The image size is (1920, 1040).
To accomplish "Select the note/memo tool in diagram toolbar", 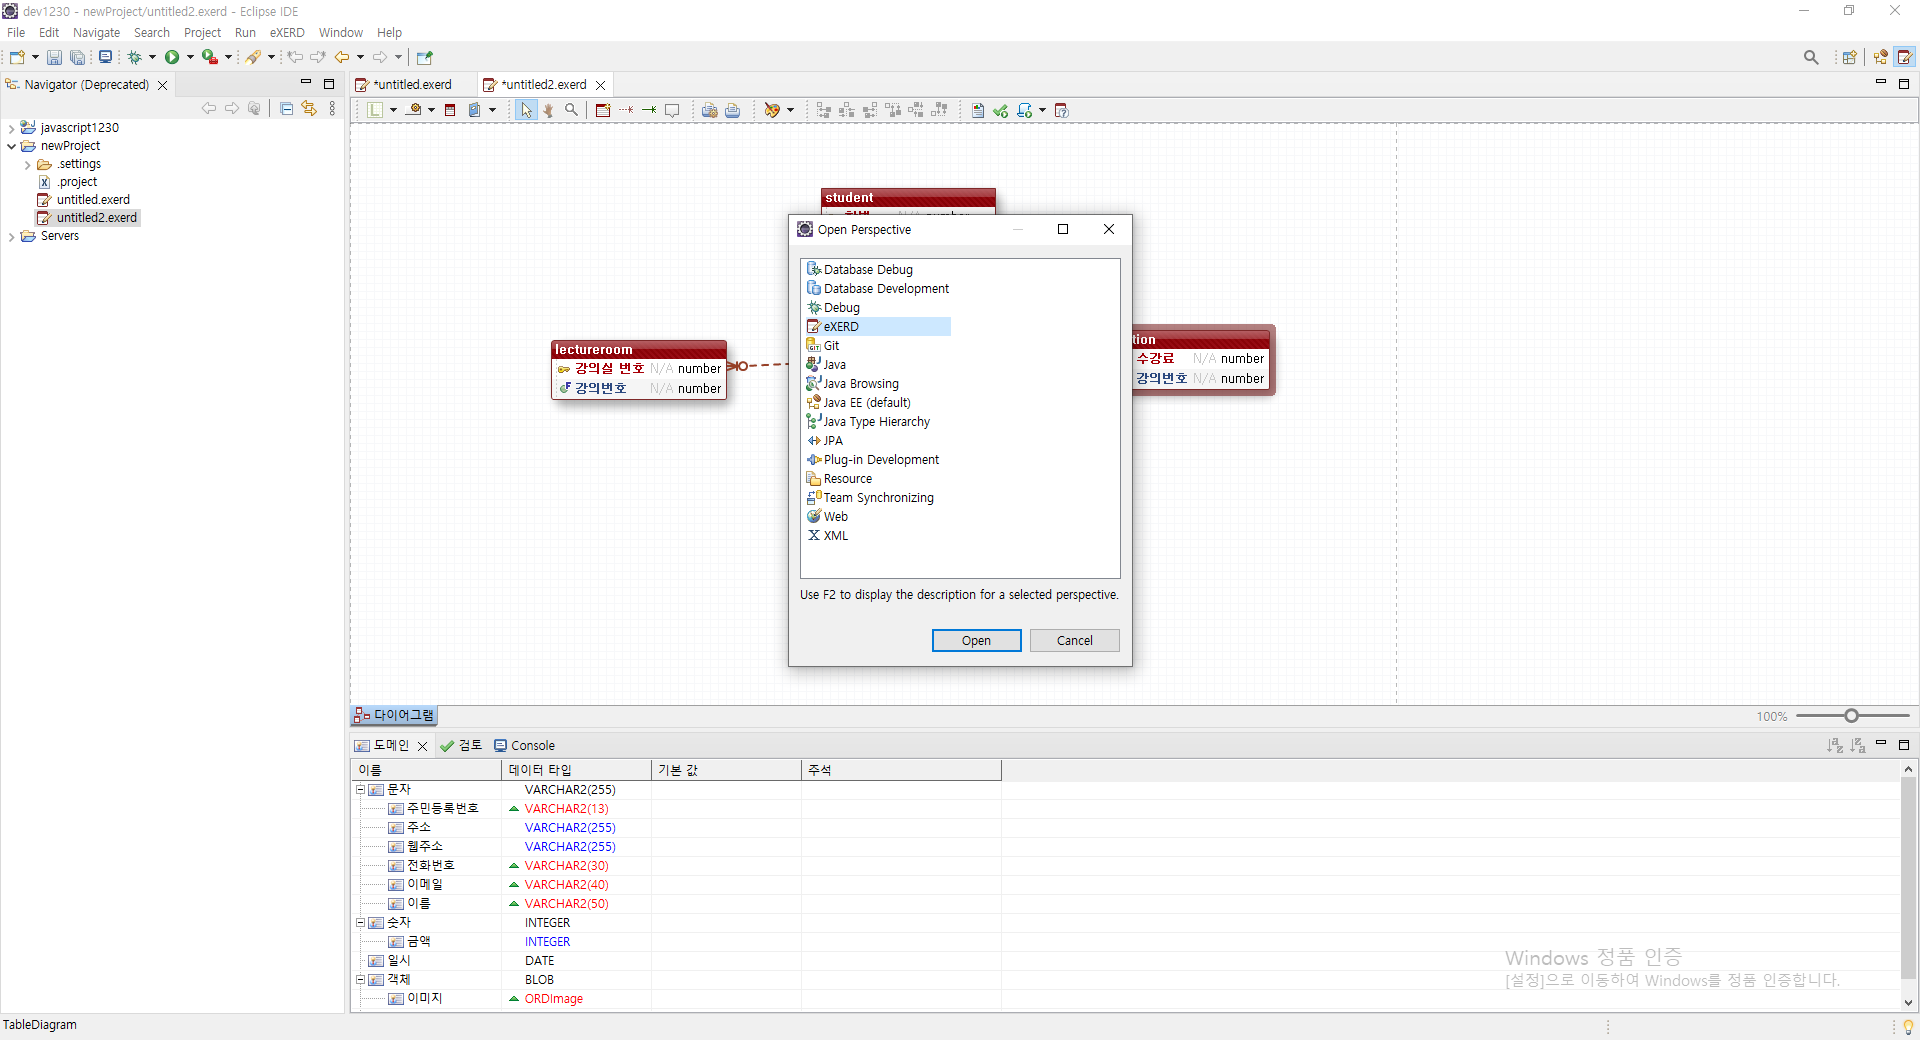I will [x=672, y=110].
